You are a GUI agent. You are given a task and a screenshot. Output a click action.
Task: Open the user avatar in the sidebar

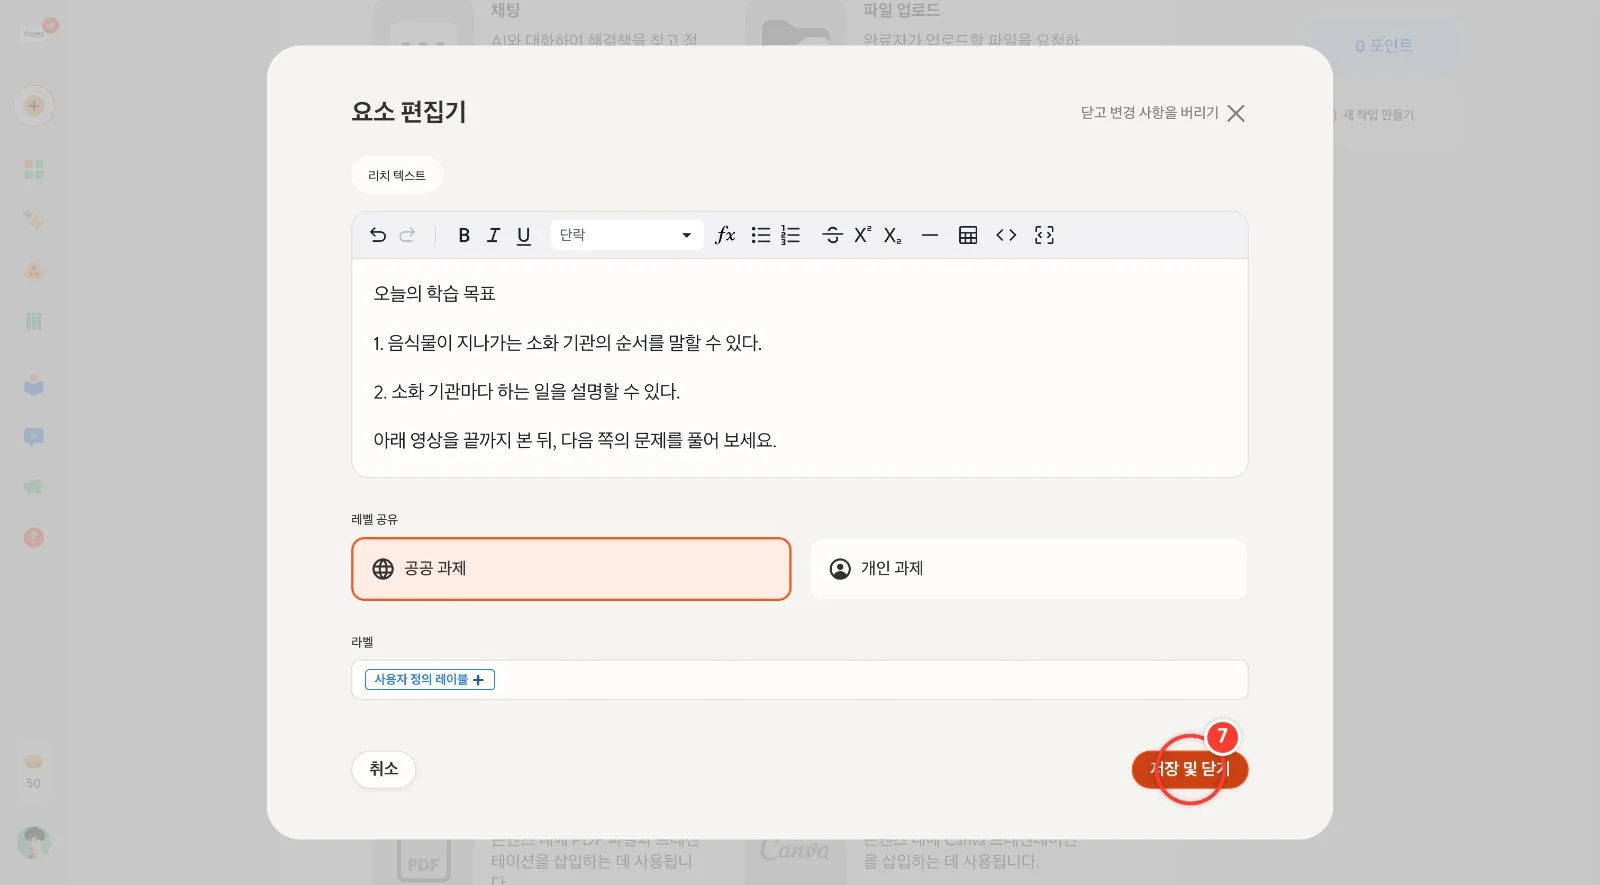[x=34, y=843]
